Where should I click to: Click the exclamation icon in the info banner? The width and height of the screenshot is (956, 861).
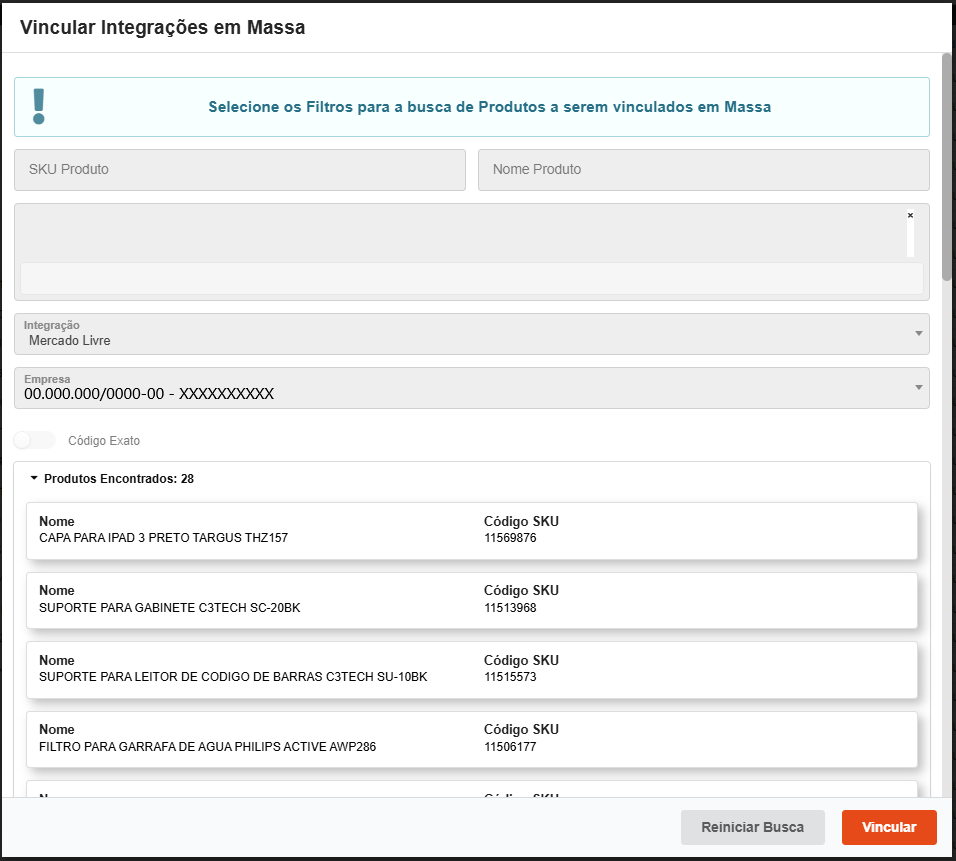[x=39, y=106]
